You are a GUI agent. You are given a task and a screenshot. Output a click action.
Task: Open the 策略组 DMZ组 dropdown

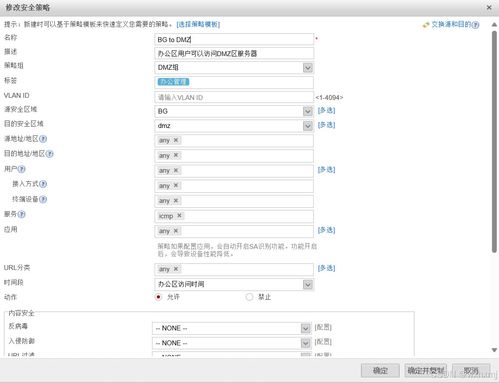[308, 68]
